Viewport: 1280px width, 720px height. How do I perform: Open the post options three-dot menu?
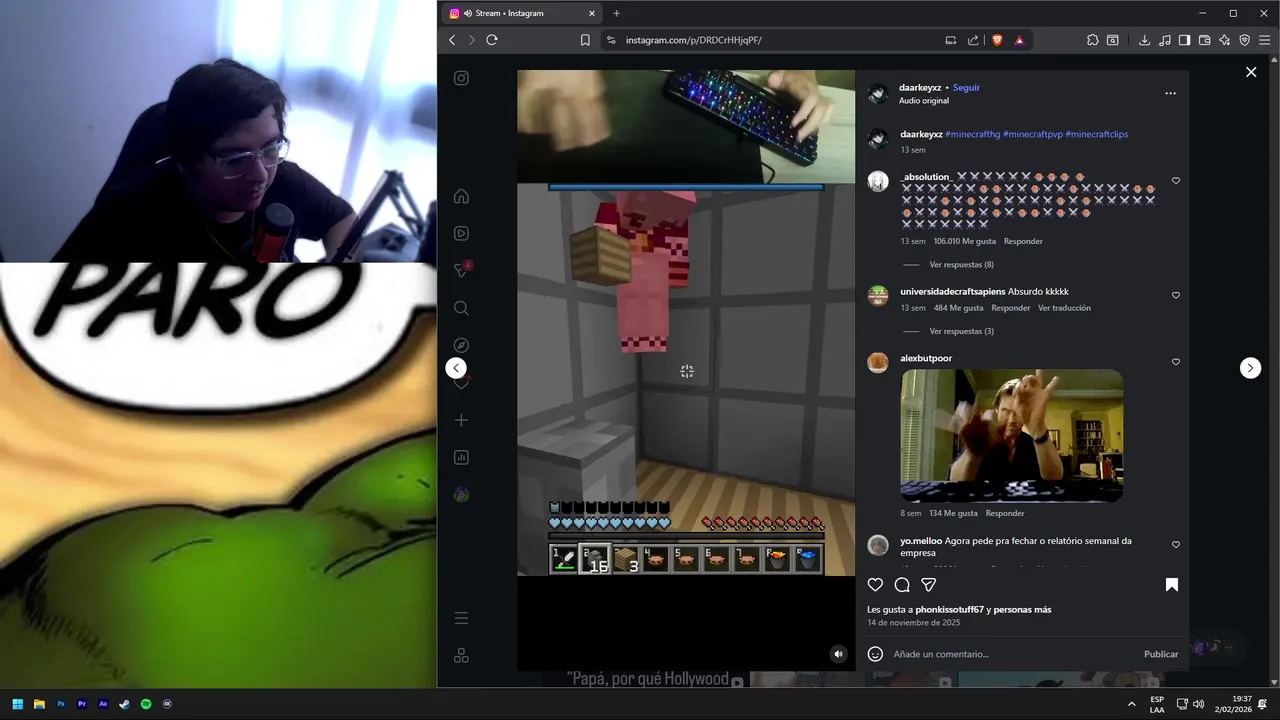coord(1170,93)
